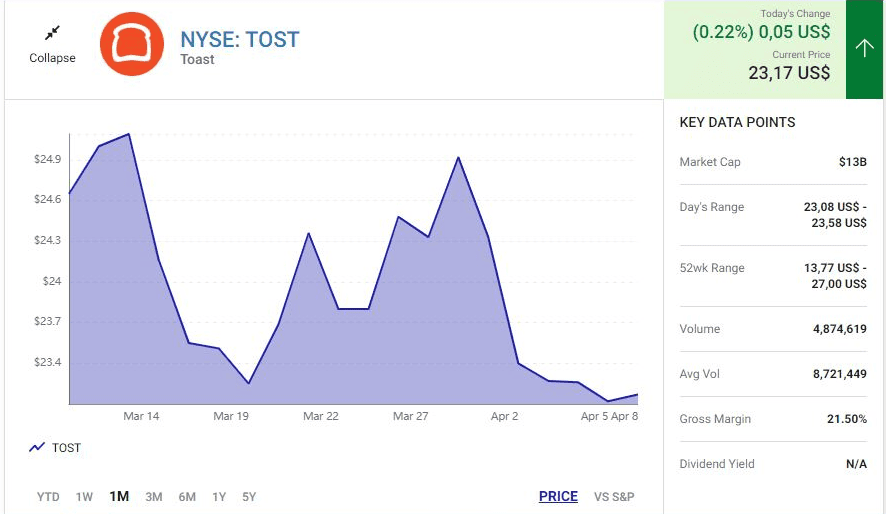The width and height of the screenshot is (887, 519).
Task: Open the NYSE: TOST ticker link
Action: tap(239, 39)
